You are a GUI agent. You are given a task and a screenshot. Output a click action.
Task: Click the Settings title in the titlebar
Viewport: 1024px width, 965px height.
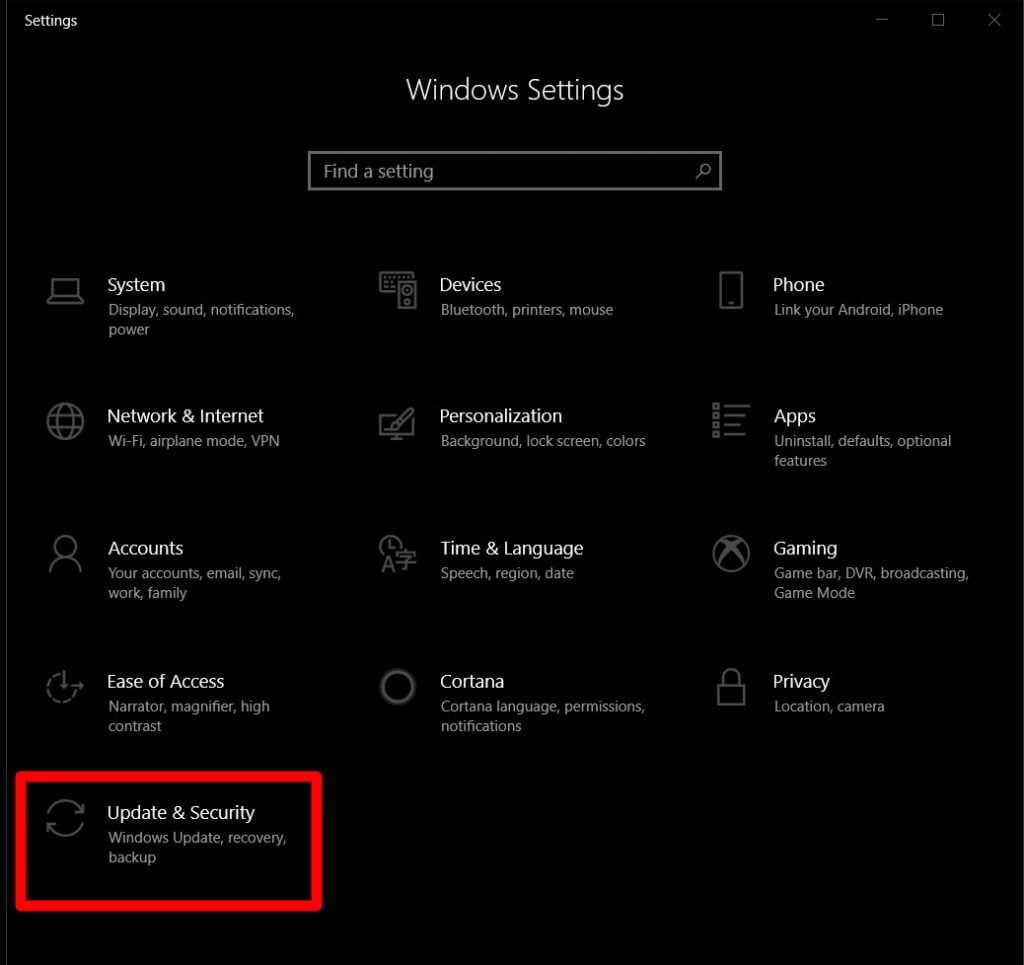[x=50, y=20]
